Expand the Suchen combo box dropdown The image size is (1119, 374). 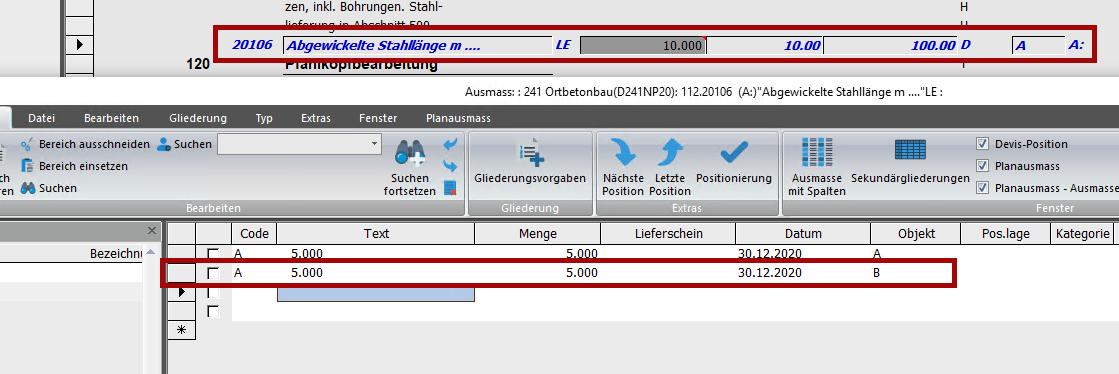click(x=375, y=143)
